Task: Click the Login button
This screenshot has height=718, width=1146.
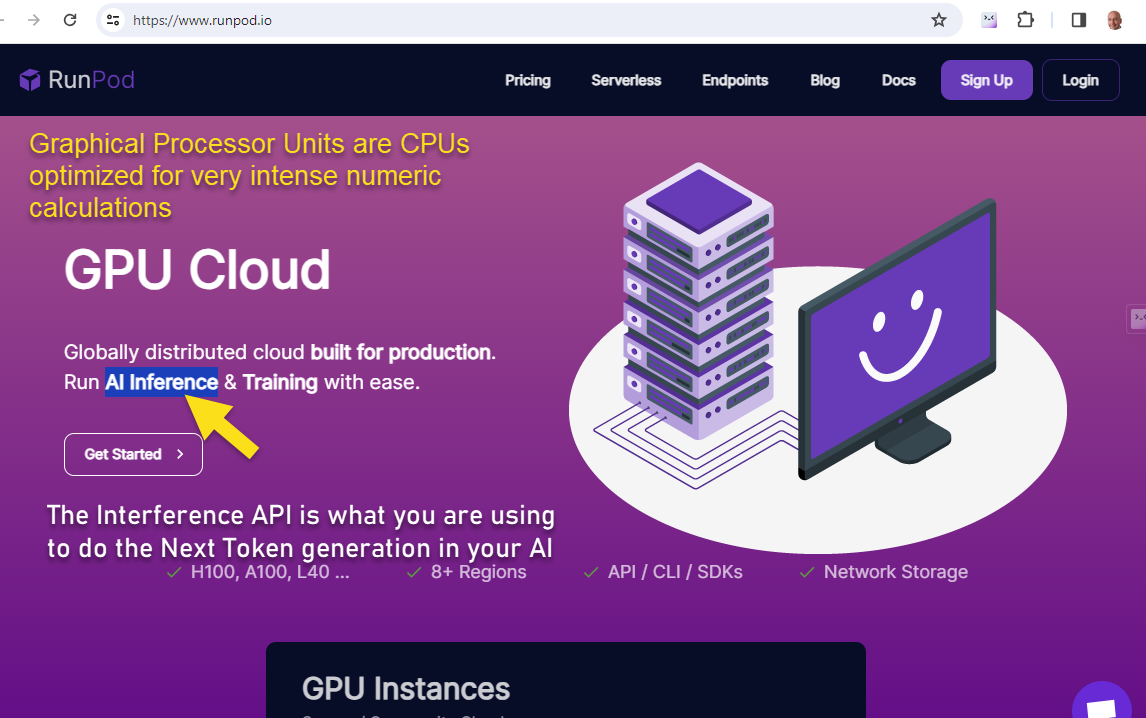Action: (1080, 80)
